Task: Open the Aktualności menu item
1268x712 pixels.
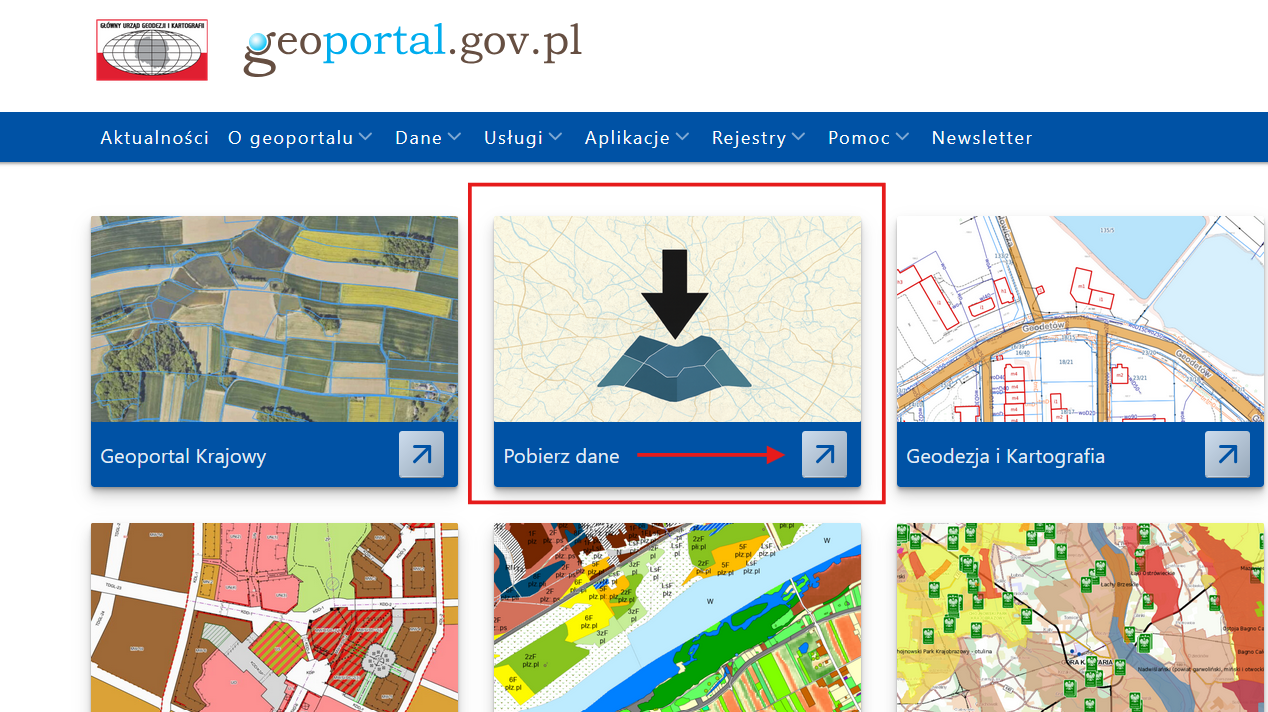Action: coord(154,138)
